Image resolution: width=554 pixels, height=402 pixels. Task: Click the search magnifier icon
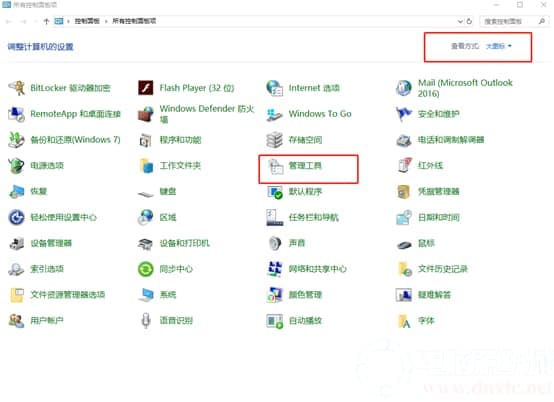pyautogui.click(x=541, y=21)
